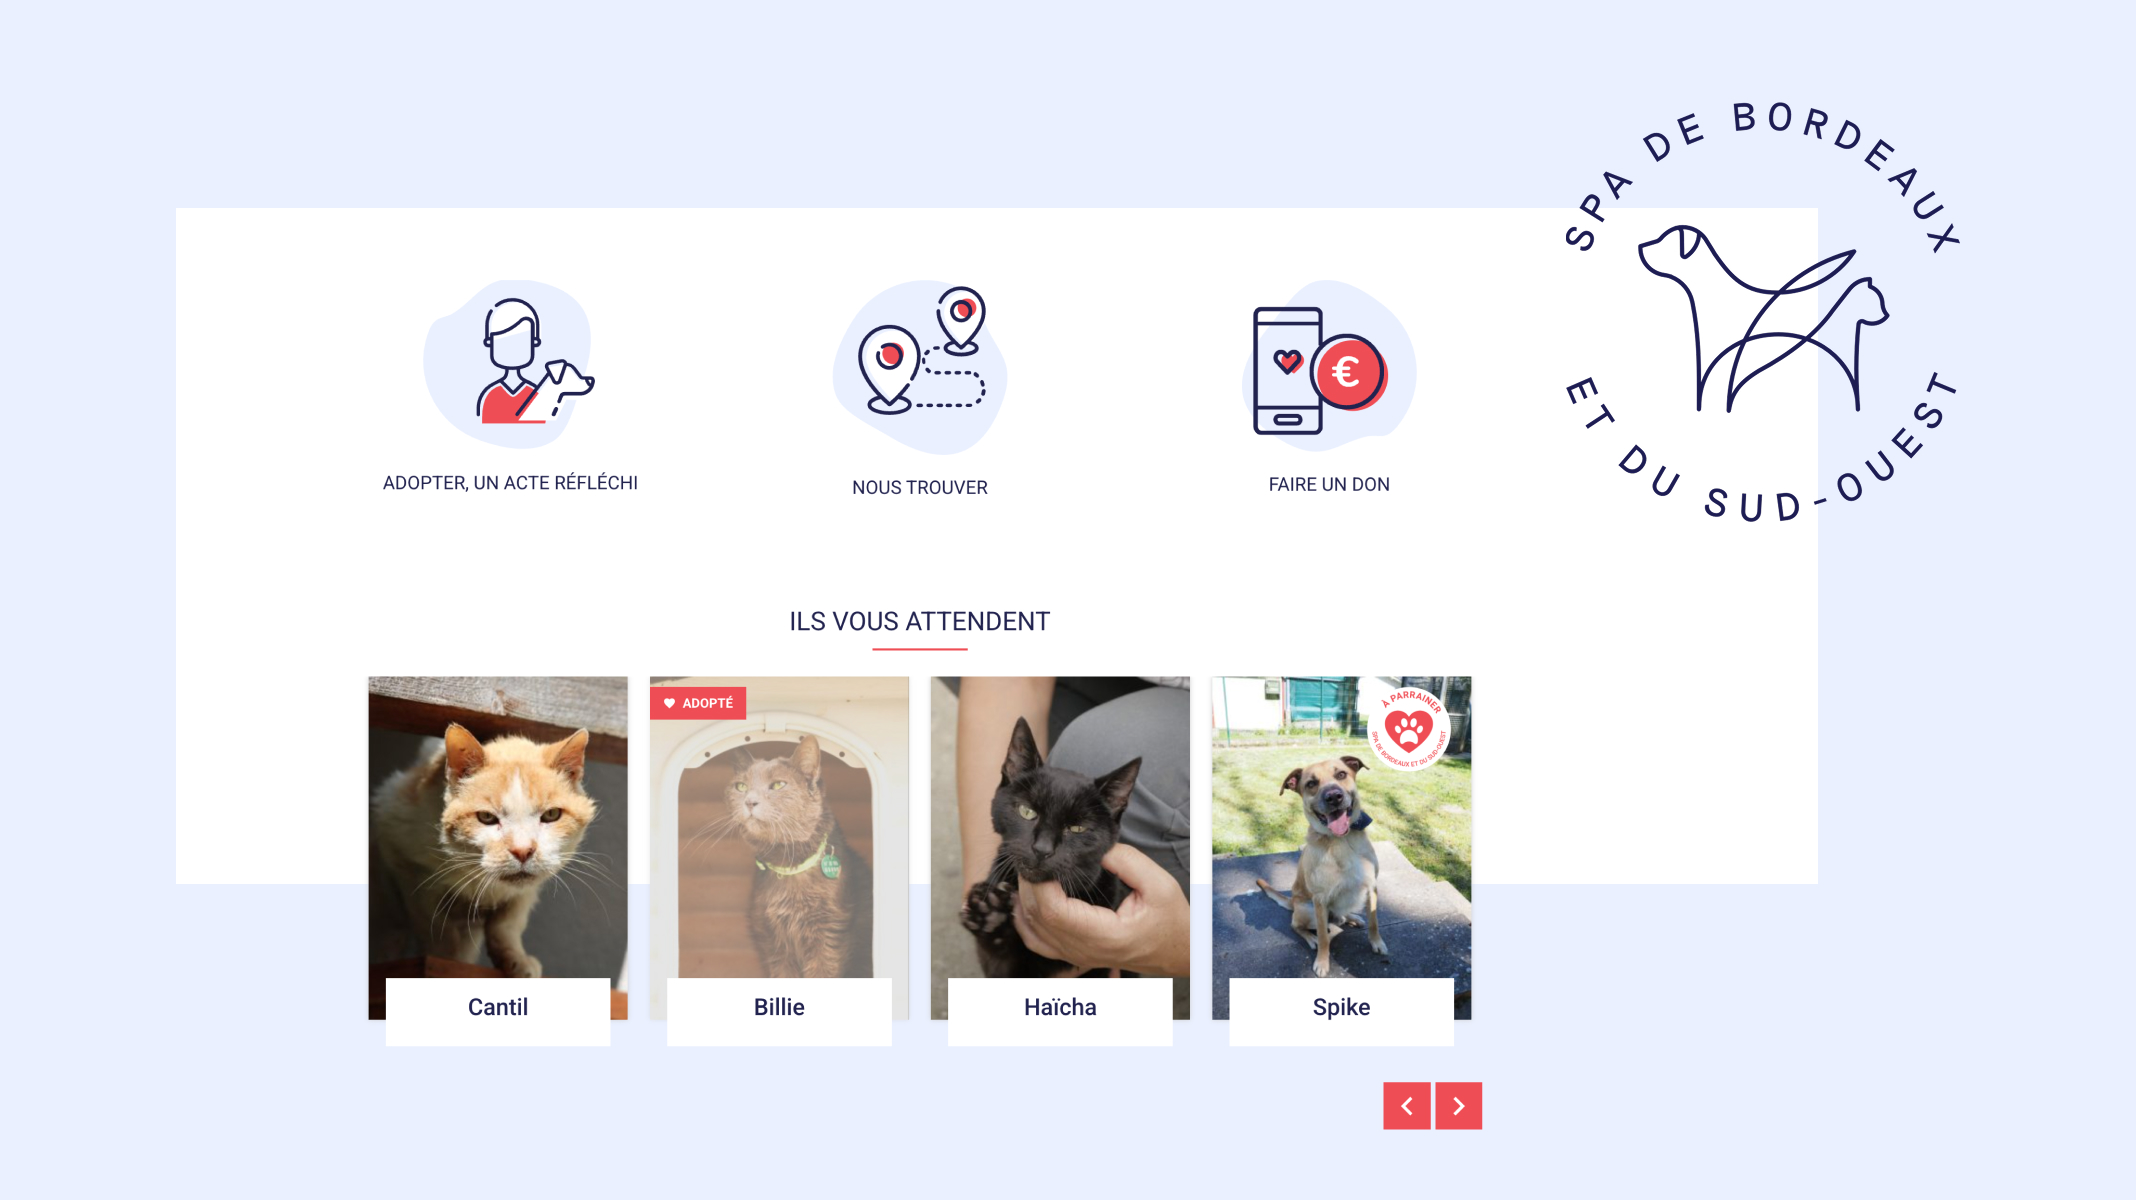The height and width of the screenshot is (1200, 2136).
Task: Open Adopter, un acte réfléchi link
Action: 510,483
